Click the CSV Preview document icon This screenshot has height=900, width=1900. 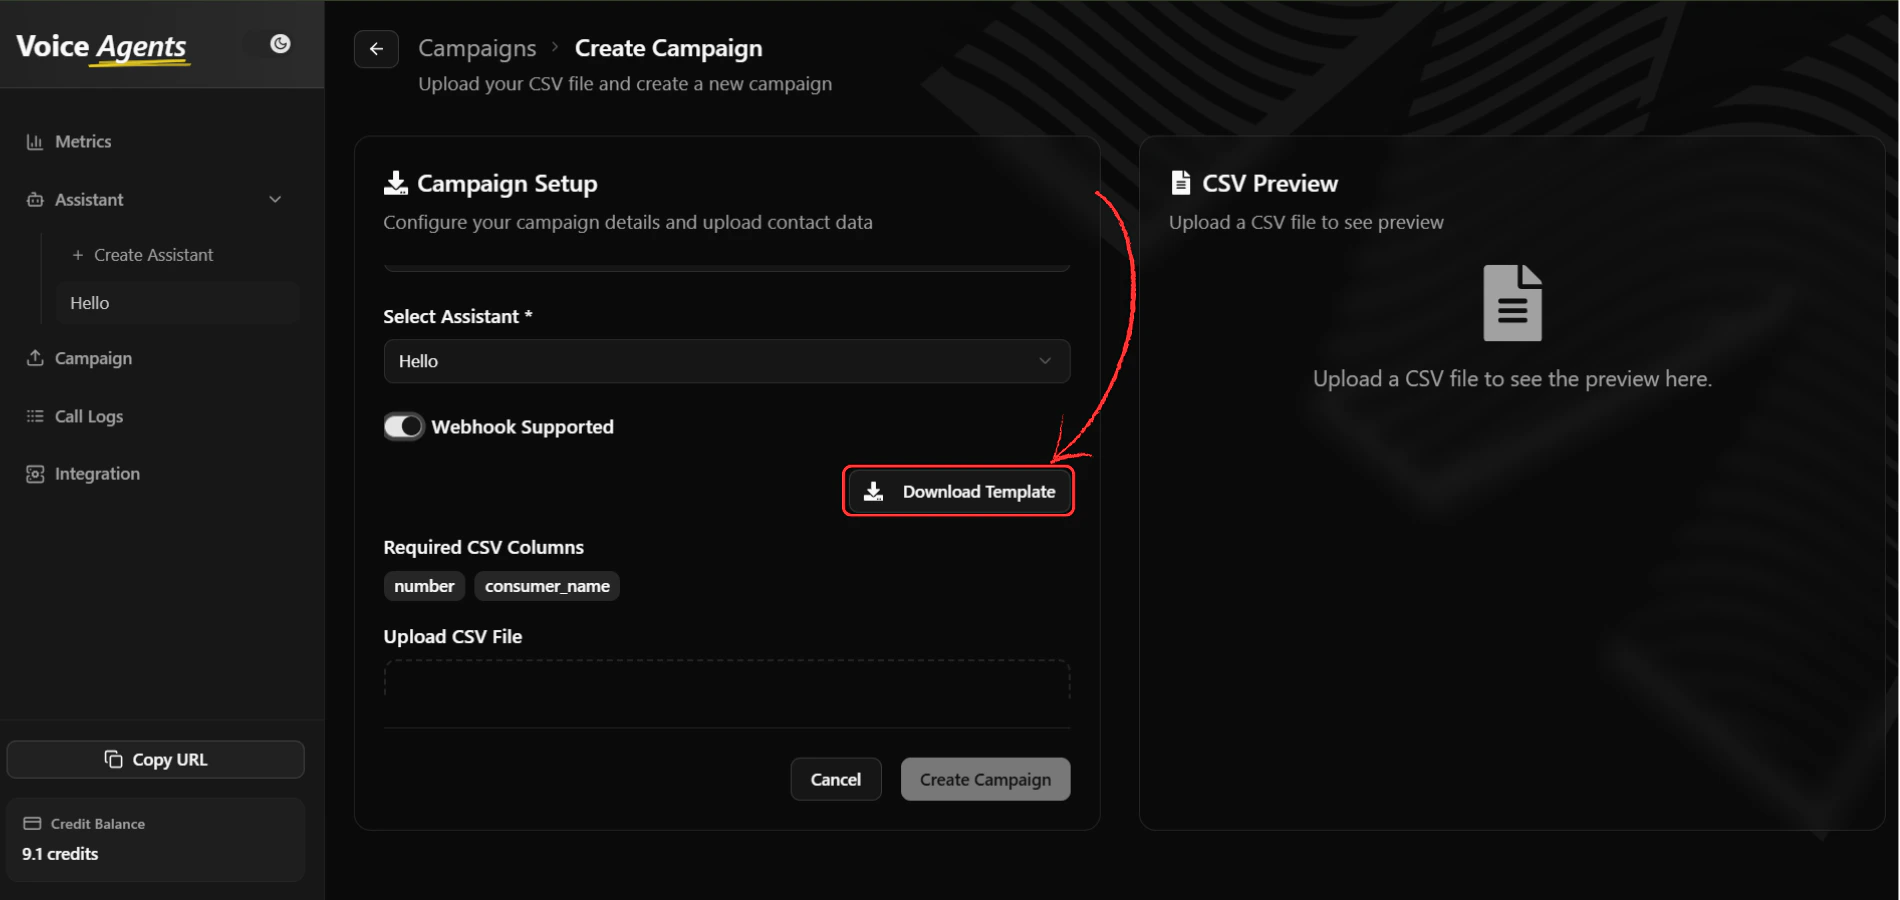click(1181, 182)
